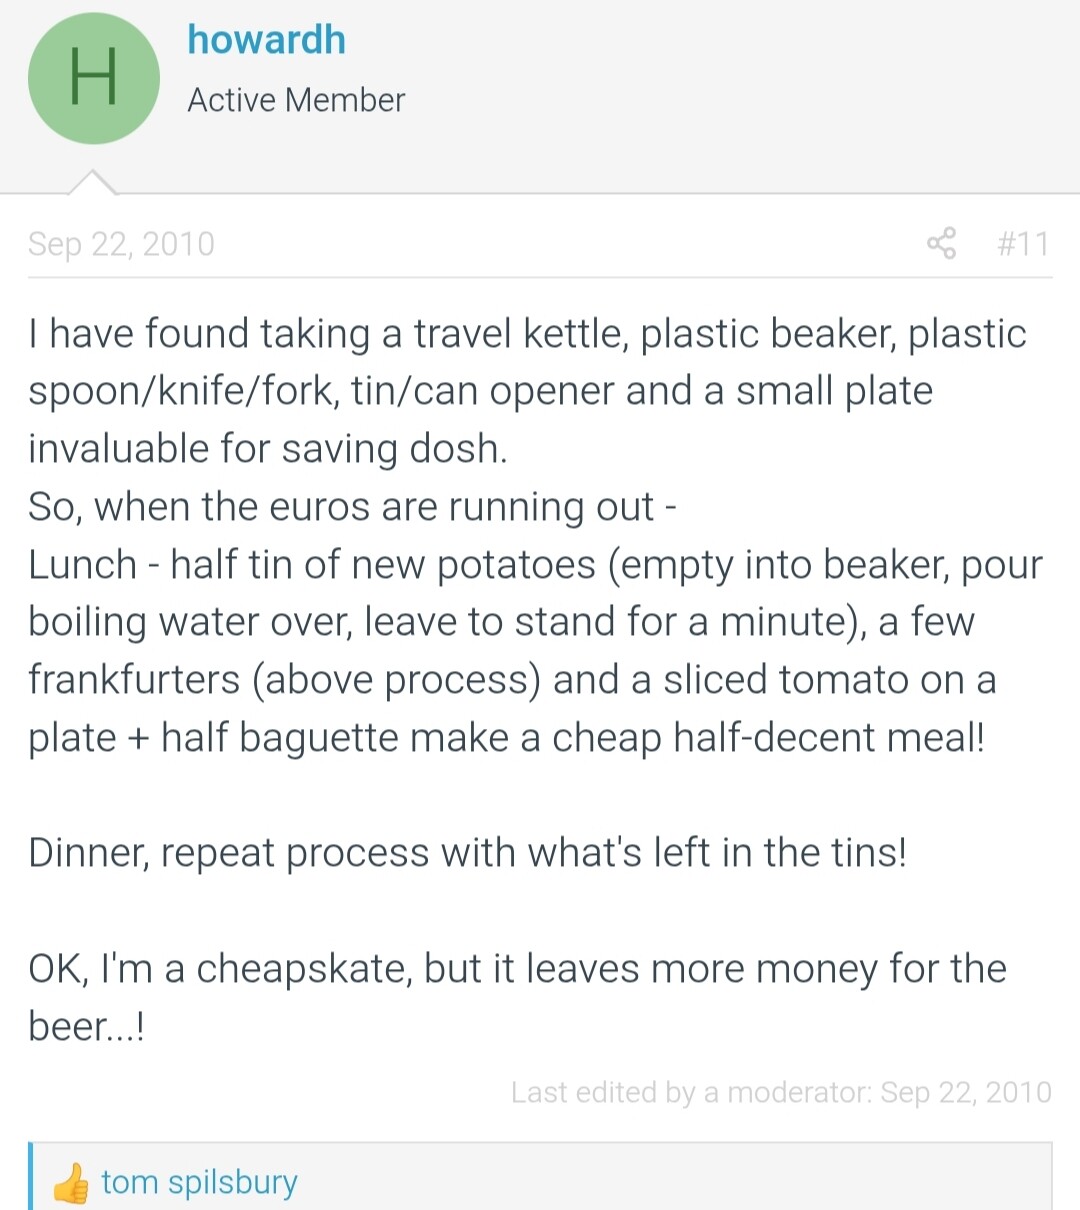1080x1210 pixels.
Task: Open howardh's profile from the username
Action: click(267, 39)
